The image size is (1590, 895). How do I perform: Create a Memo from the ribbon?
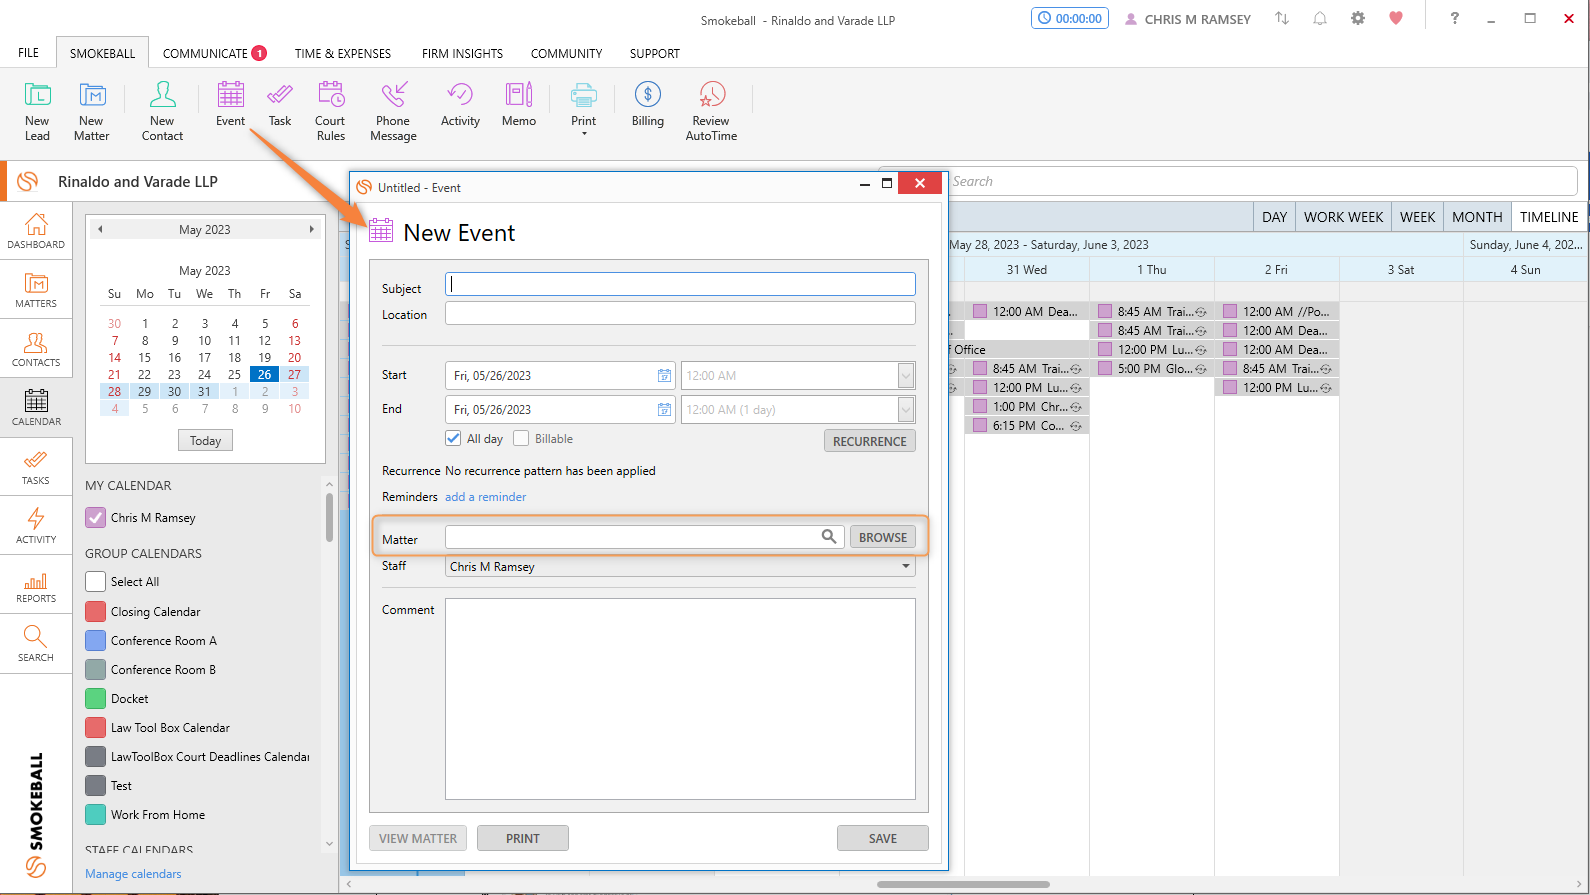[x=519, y=104]
